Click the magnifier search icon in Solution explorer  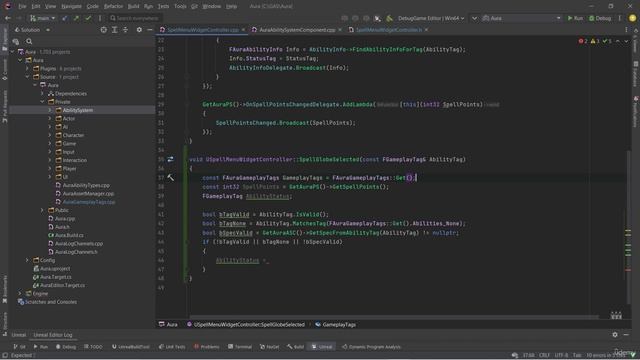click(x=29, y=41)
